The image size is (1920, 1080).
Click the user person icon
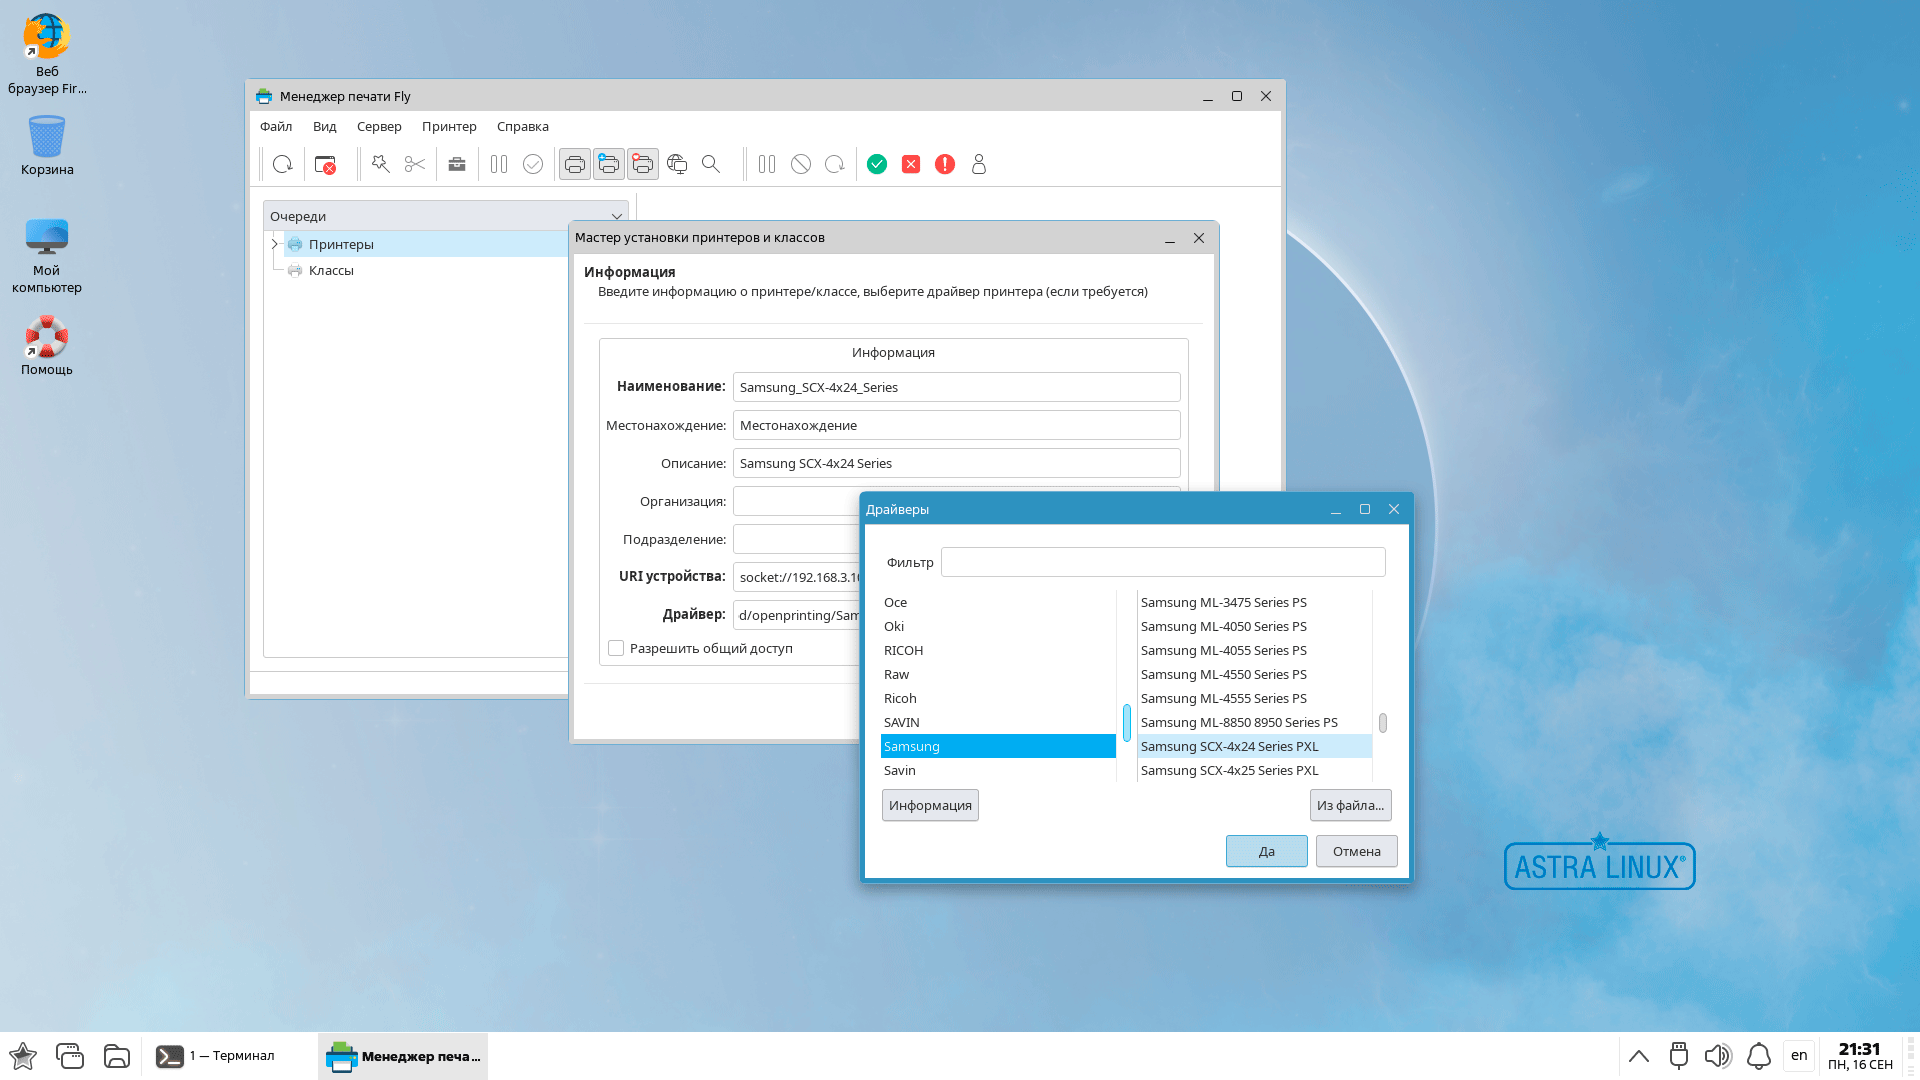click(x=979, y=164)
